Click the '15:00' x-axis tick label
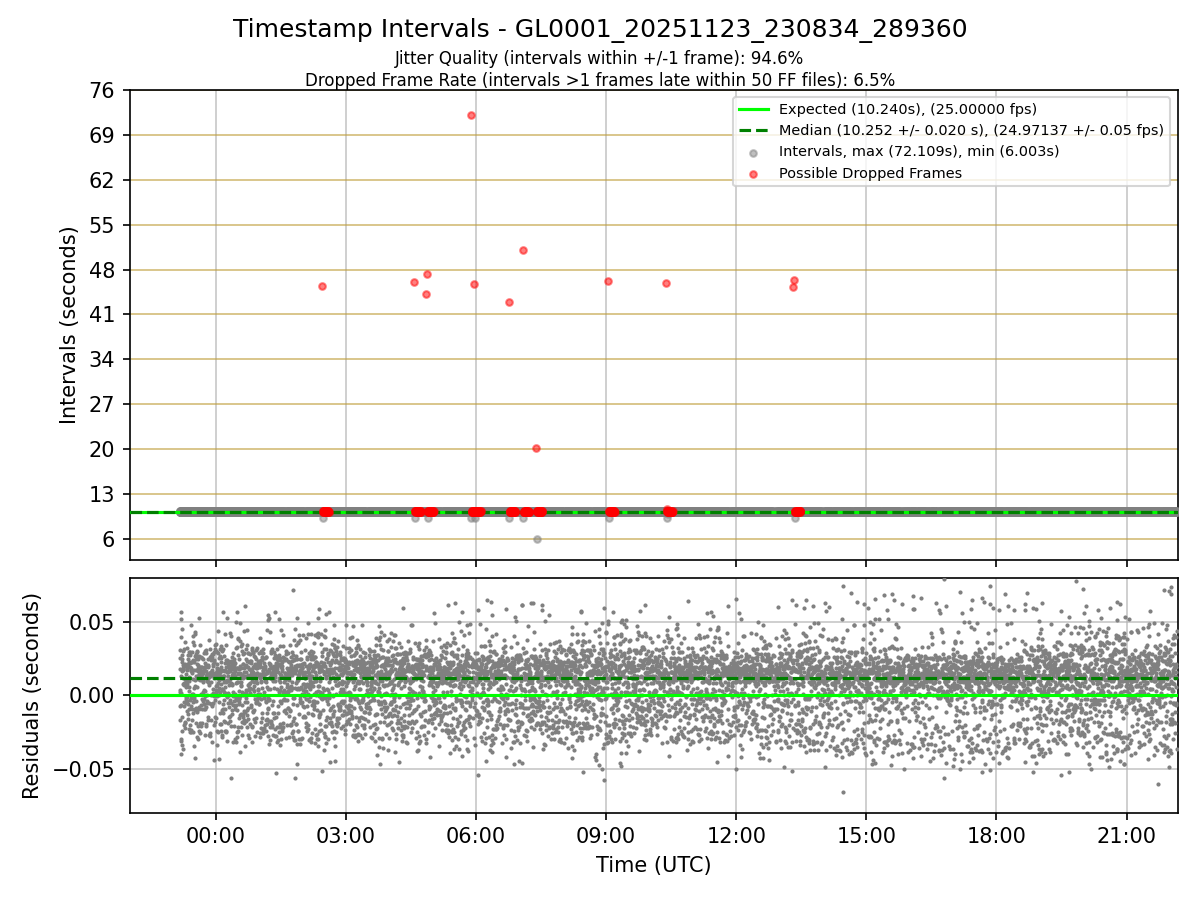1200x900 pixels. (x=866, y=836)
